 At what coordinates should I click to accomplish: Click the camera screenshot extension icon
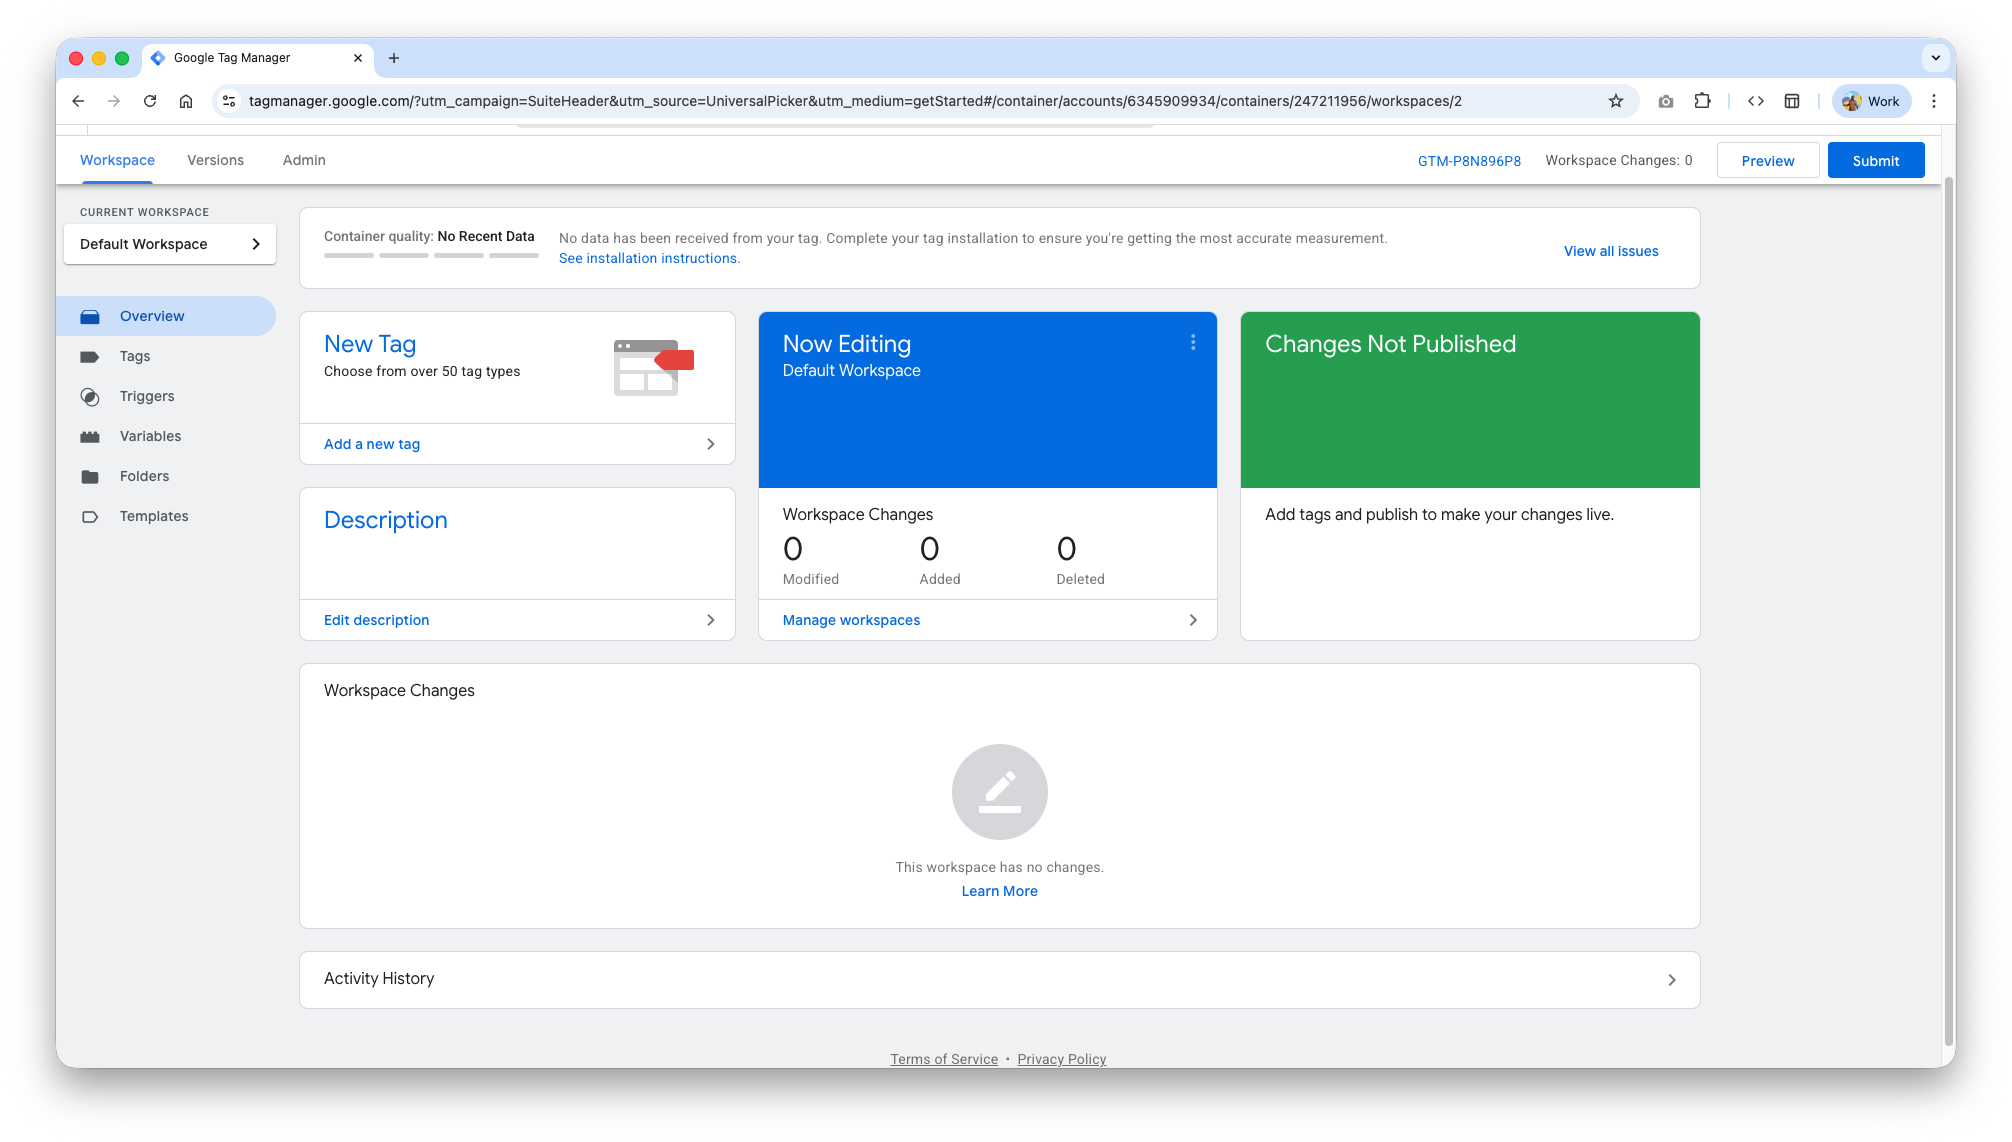(1666, 101)
